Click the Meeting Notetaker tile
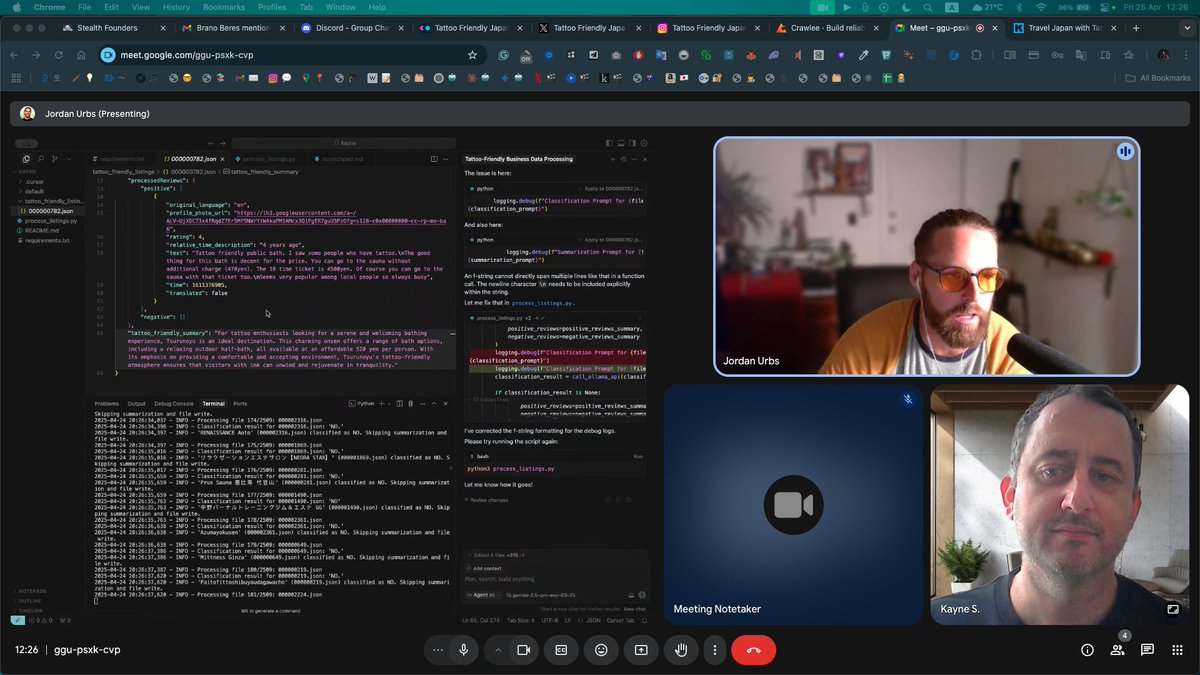The image size is (1200, 675). point(793,505)
